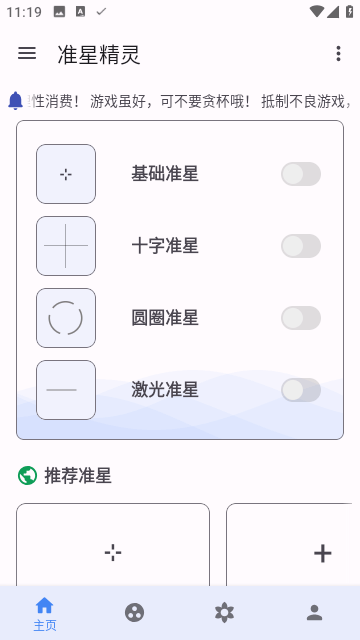Turn on the 圆圈准星 toggle
Image resolution: width=360 pixels, height=640 pixels.
pyautogui.click(x=301, y=318)
